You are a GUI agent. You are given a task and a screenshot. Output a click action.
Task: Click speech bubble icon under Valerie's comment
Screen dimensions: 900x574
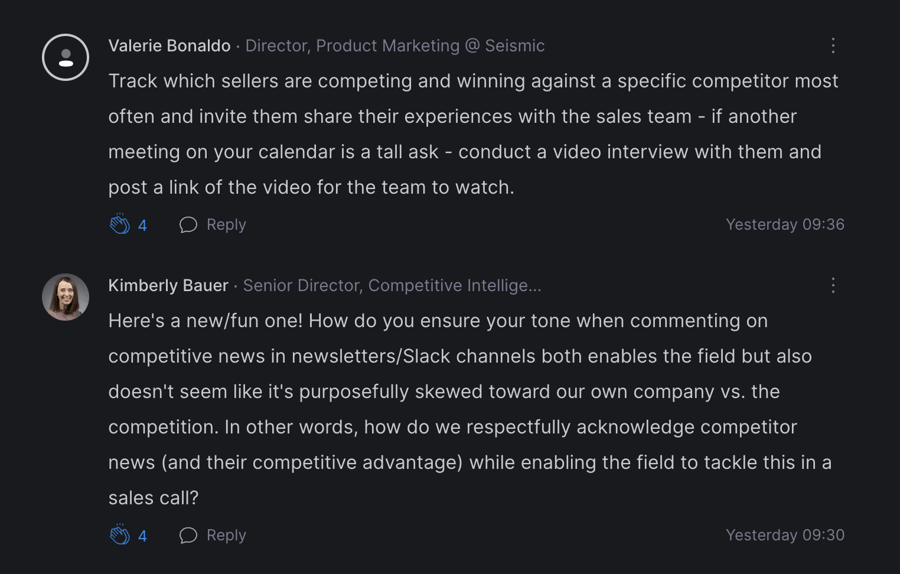tap(188, 225)
